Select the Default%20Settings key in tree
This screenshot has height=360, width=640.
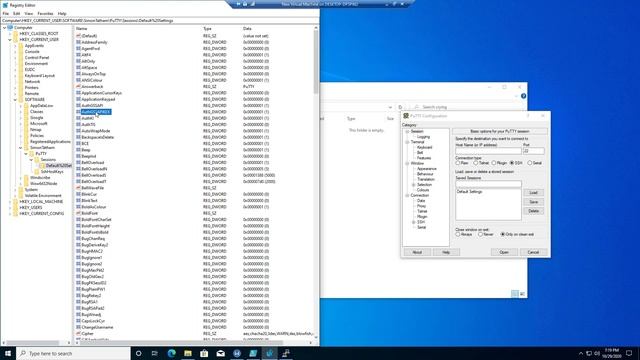(x=58, y=166)
